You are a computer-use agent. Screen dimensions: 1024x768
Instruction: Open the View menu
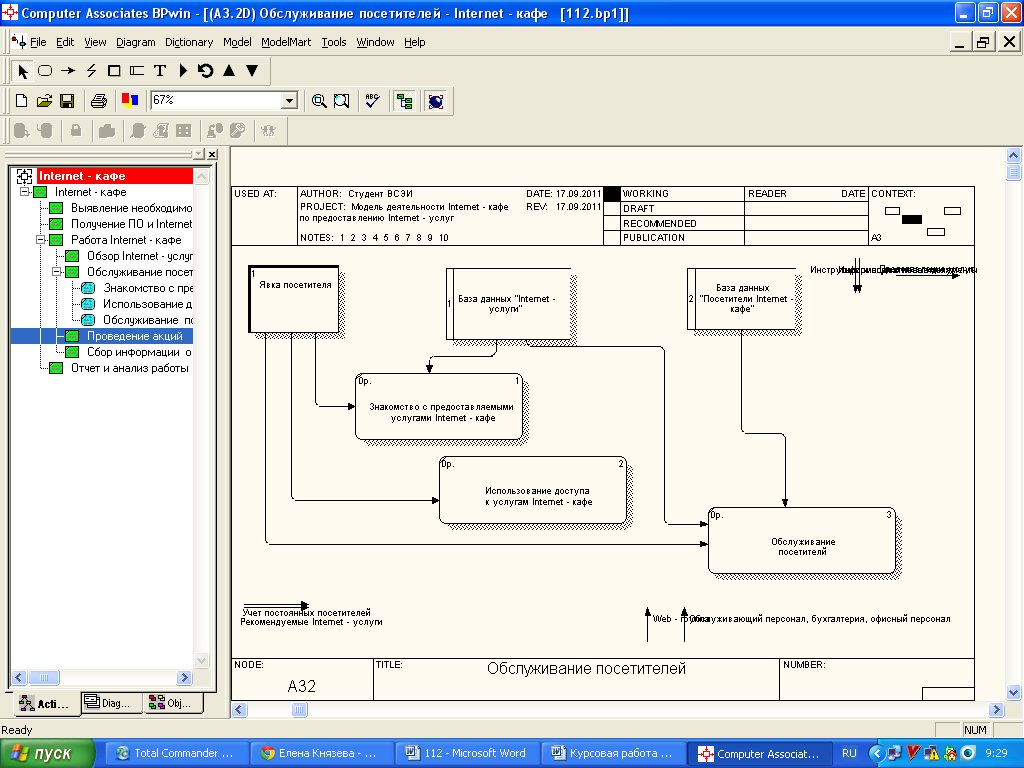(x=95, y=42)
